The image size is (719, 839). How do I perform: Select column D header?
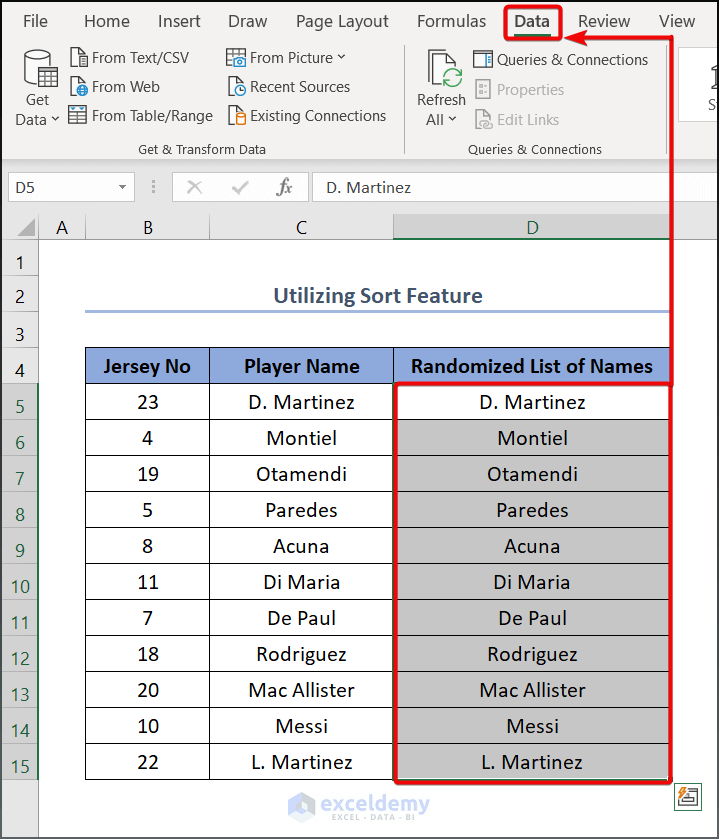pos(532,227)
